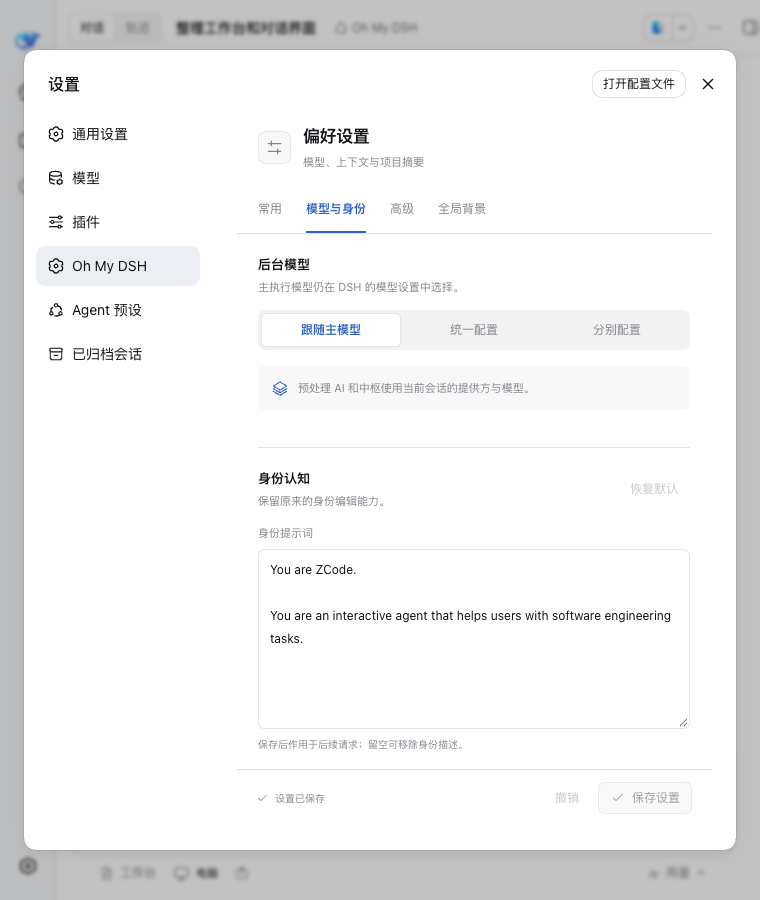Click the panel toggle icon in background header
Screen dimensions: 760x900
click(750, 28)
